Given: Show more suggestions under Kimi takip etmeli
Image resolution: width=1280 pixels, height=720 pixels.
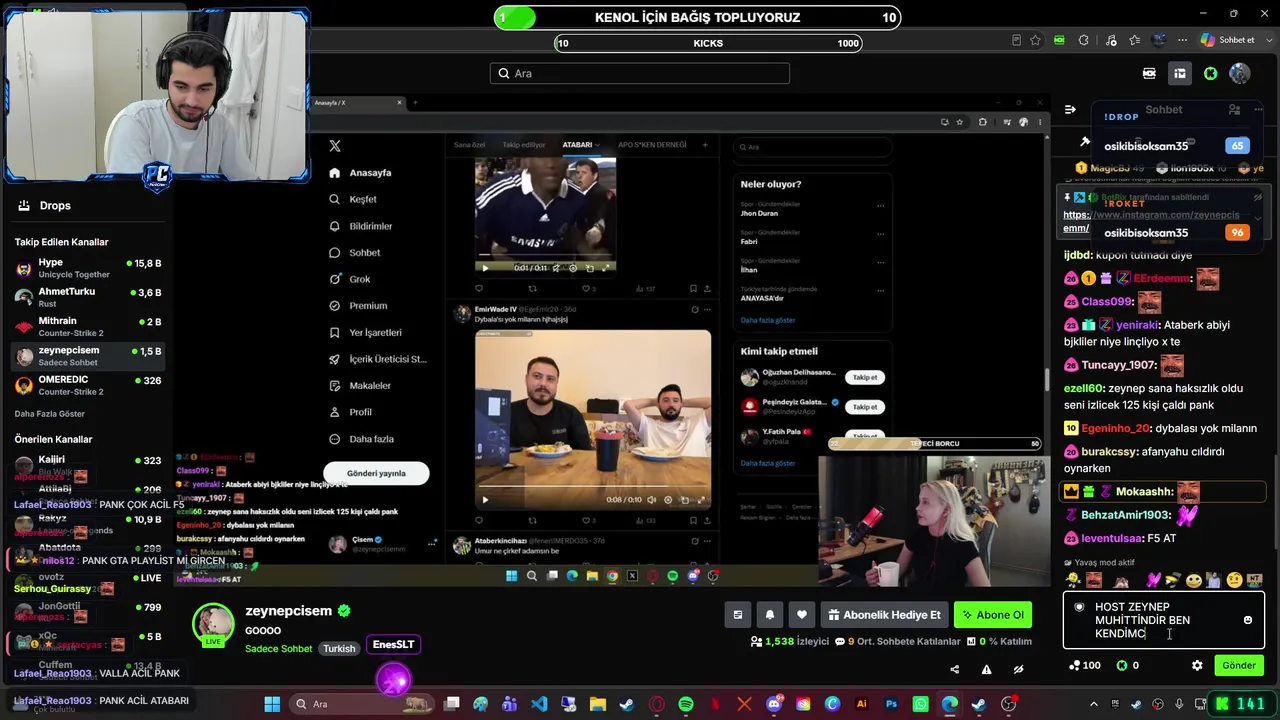Looking at the screenshot, I should (x=768, y=463).
